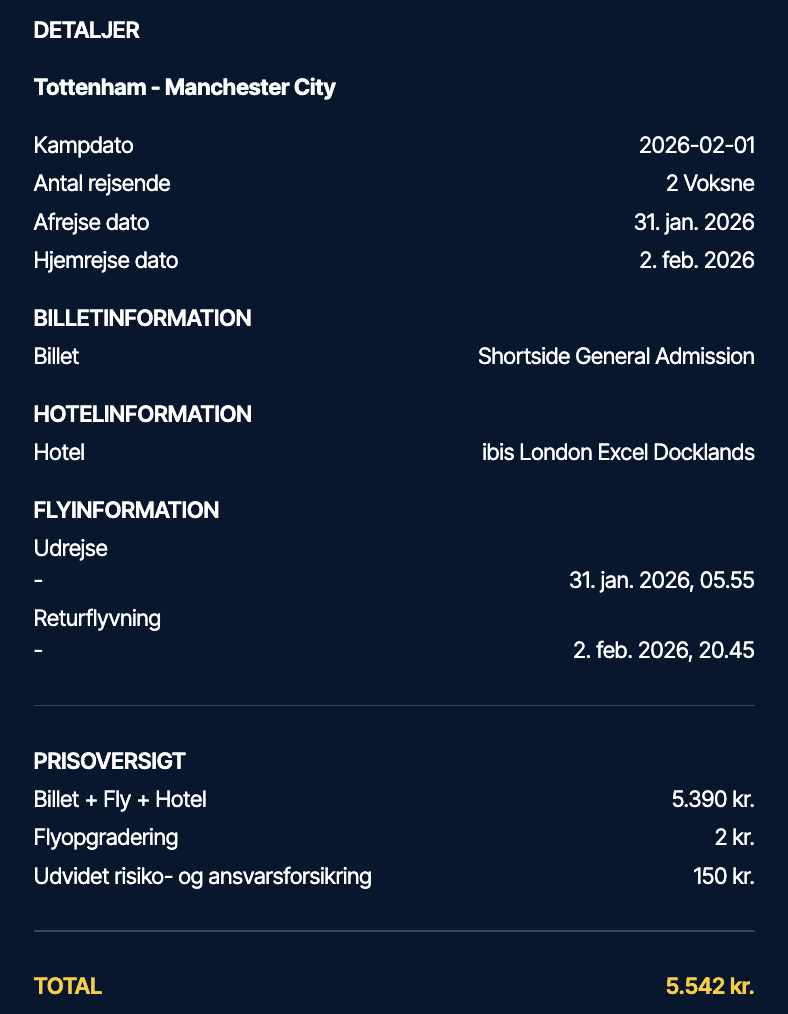Click the Afrejse dato label
Image resolution: width=788 pixels, height=1014 pixels.
pos(91,222)
